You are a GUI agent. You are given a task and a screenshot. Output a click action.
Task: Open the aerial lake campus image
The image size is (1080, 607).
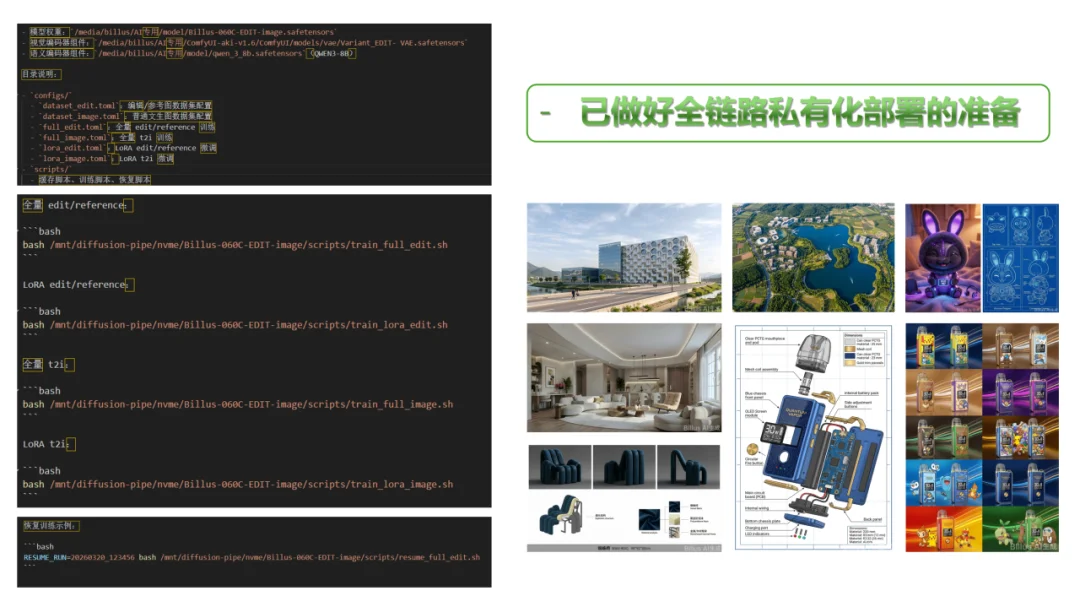pos(811,257)
